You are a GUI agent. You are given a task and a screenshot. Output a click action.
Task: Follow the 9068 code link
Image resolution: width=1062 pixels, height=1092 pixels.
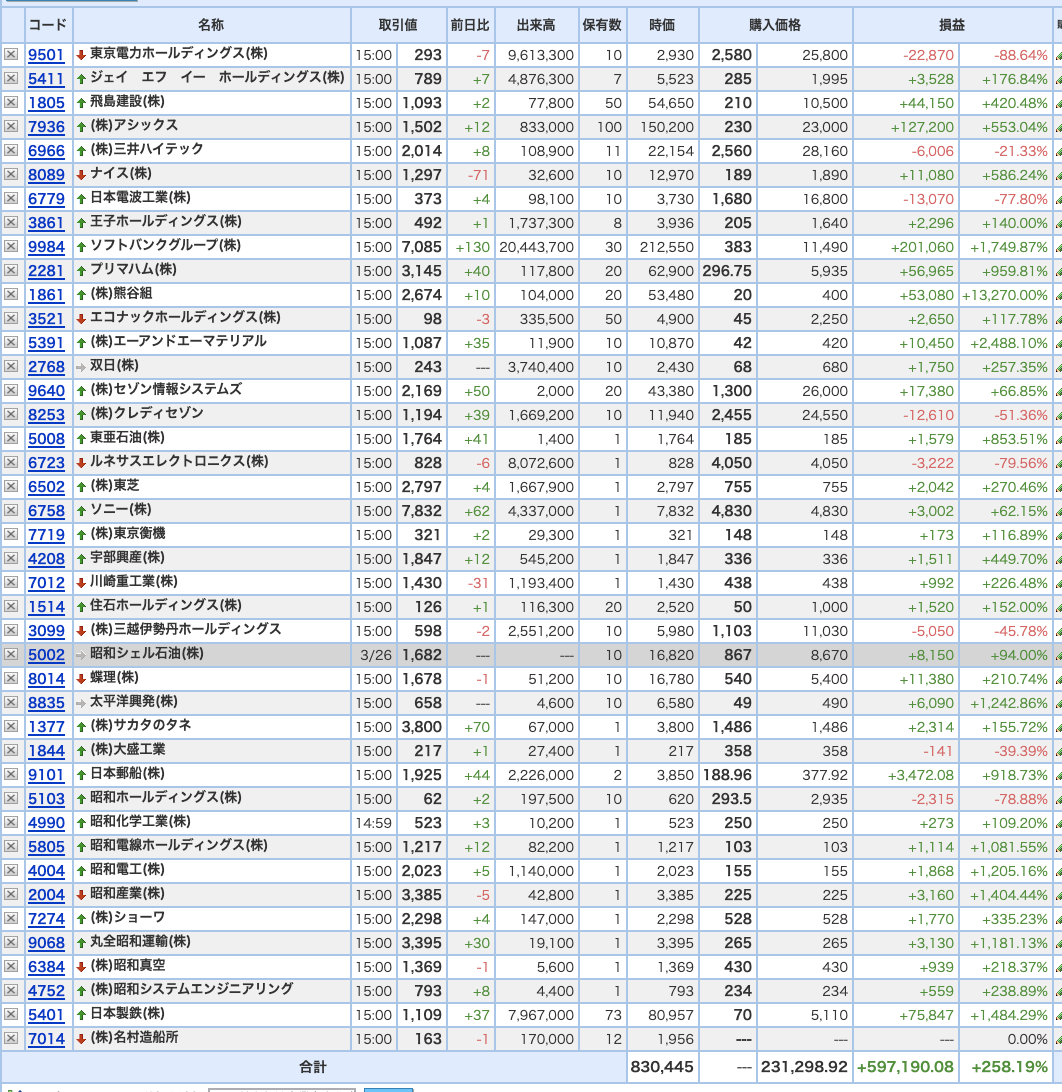pos(46,943)
